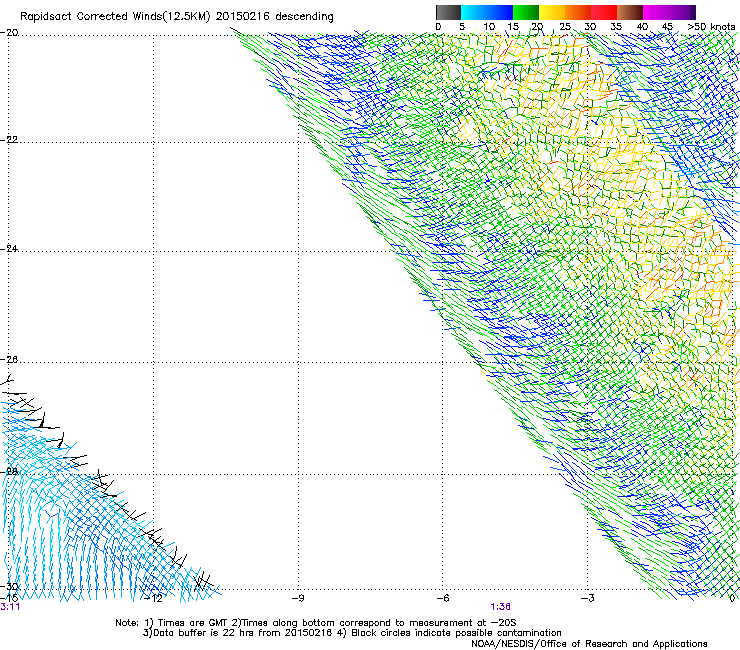
Task: Click the '-22' latitude axis label
Action: (9, 140)
